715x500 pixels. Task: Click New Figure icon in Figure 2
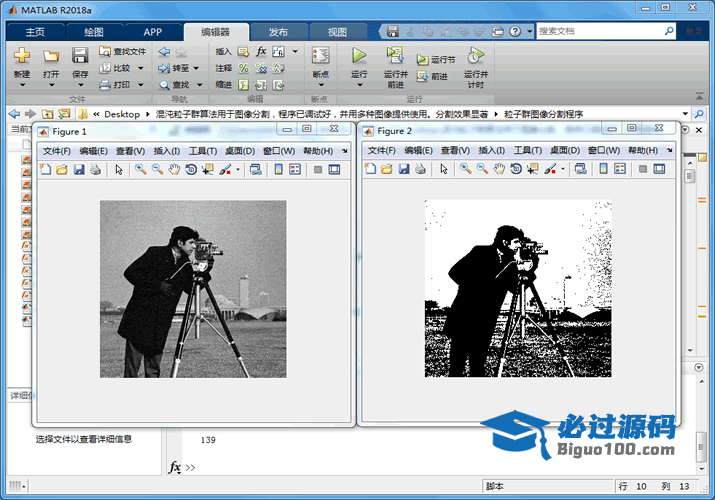click(370, 169)
